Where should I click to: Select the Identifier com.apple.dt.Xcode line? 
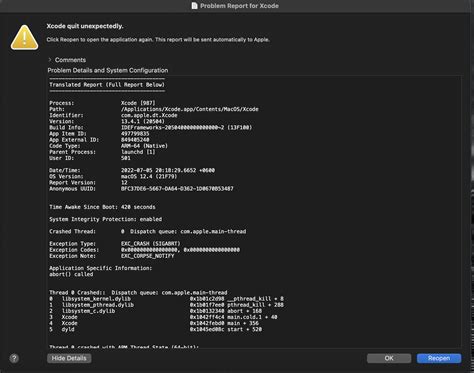coord(113,115)
